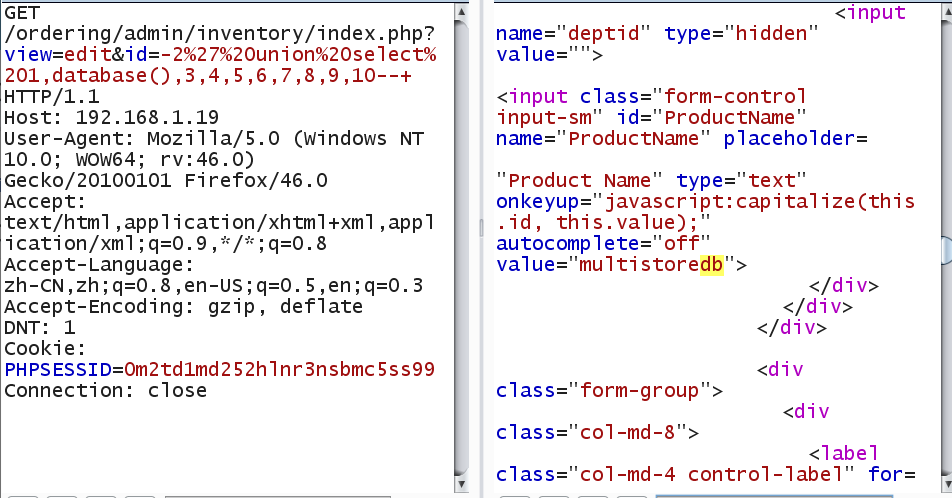Click the '201,database(),3,4,5,6,7,8,9,10--+' payload line

(x=208, y=75)
